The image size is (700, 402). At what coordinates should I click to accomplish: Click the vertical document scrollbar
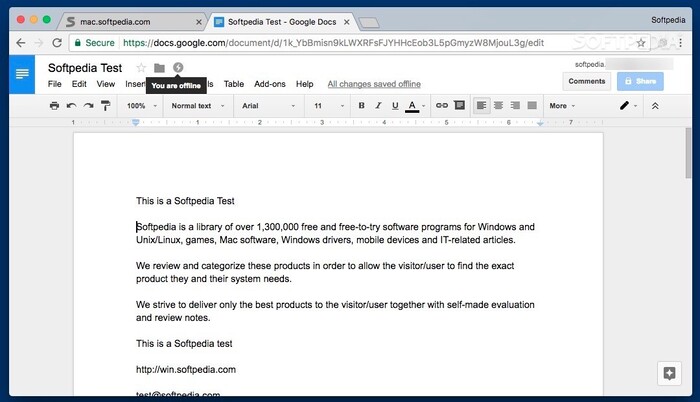point(688,153)
